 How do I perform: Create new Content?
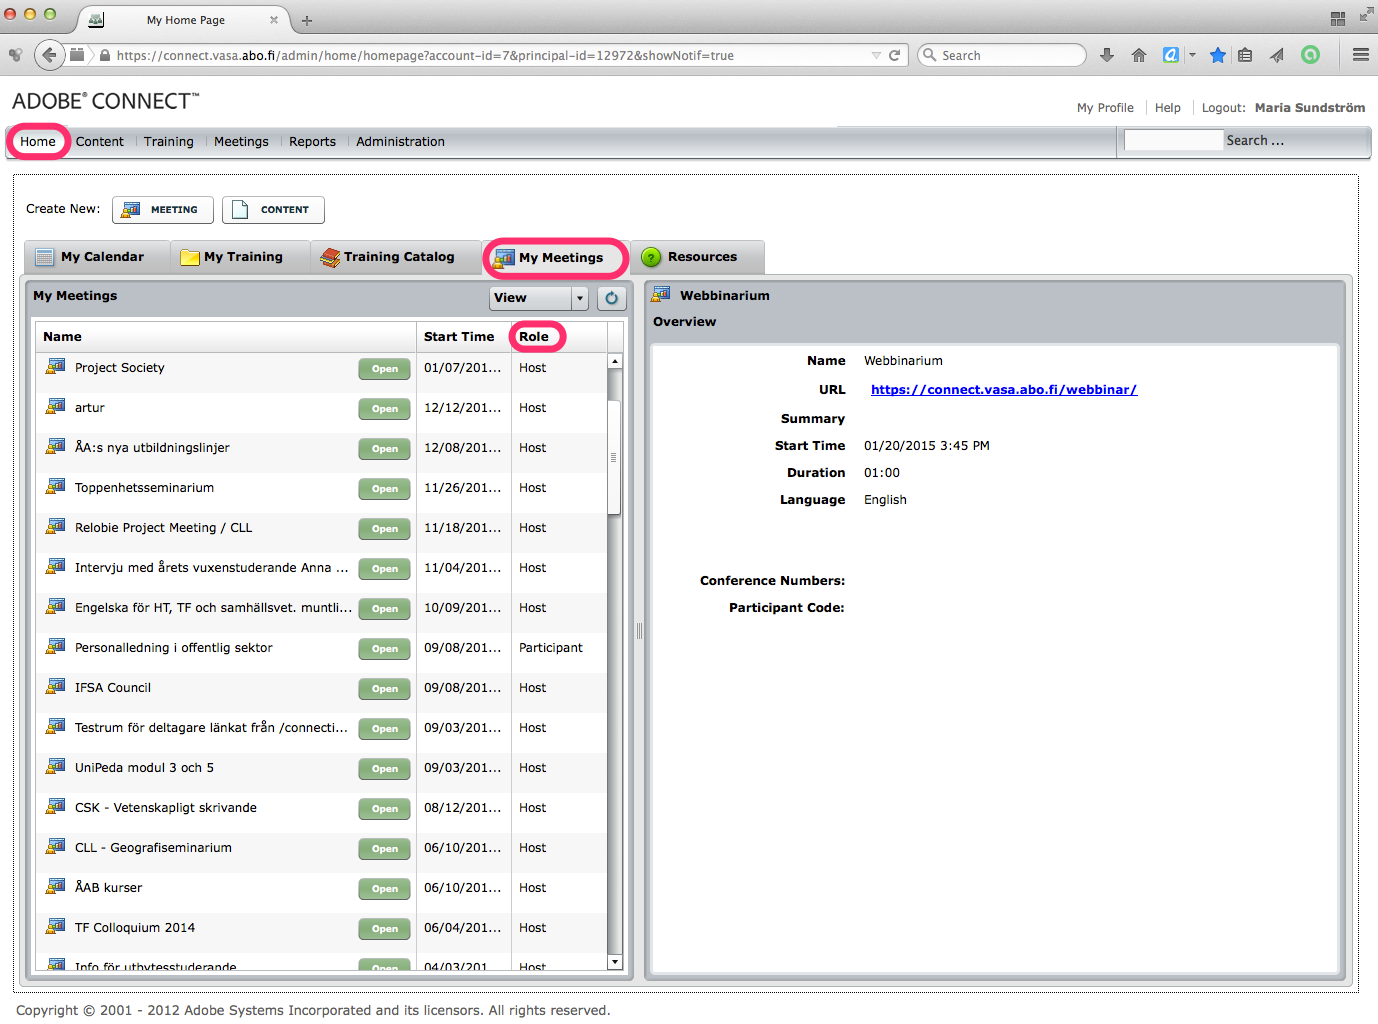(x=273, y=210)
